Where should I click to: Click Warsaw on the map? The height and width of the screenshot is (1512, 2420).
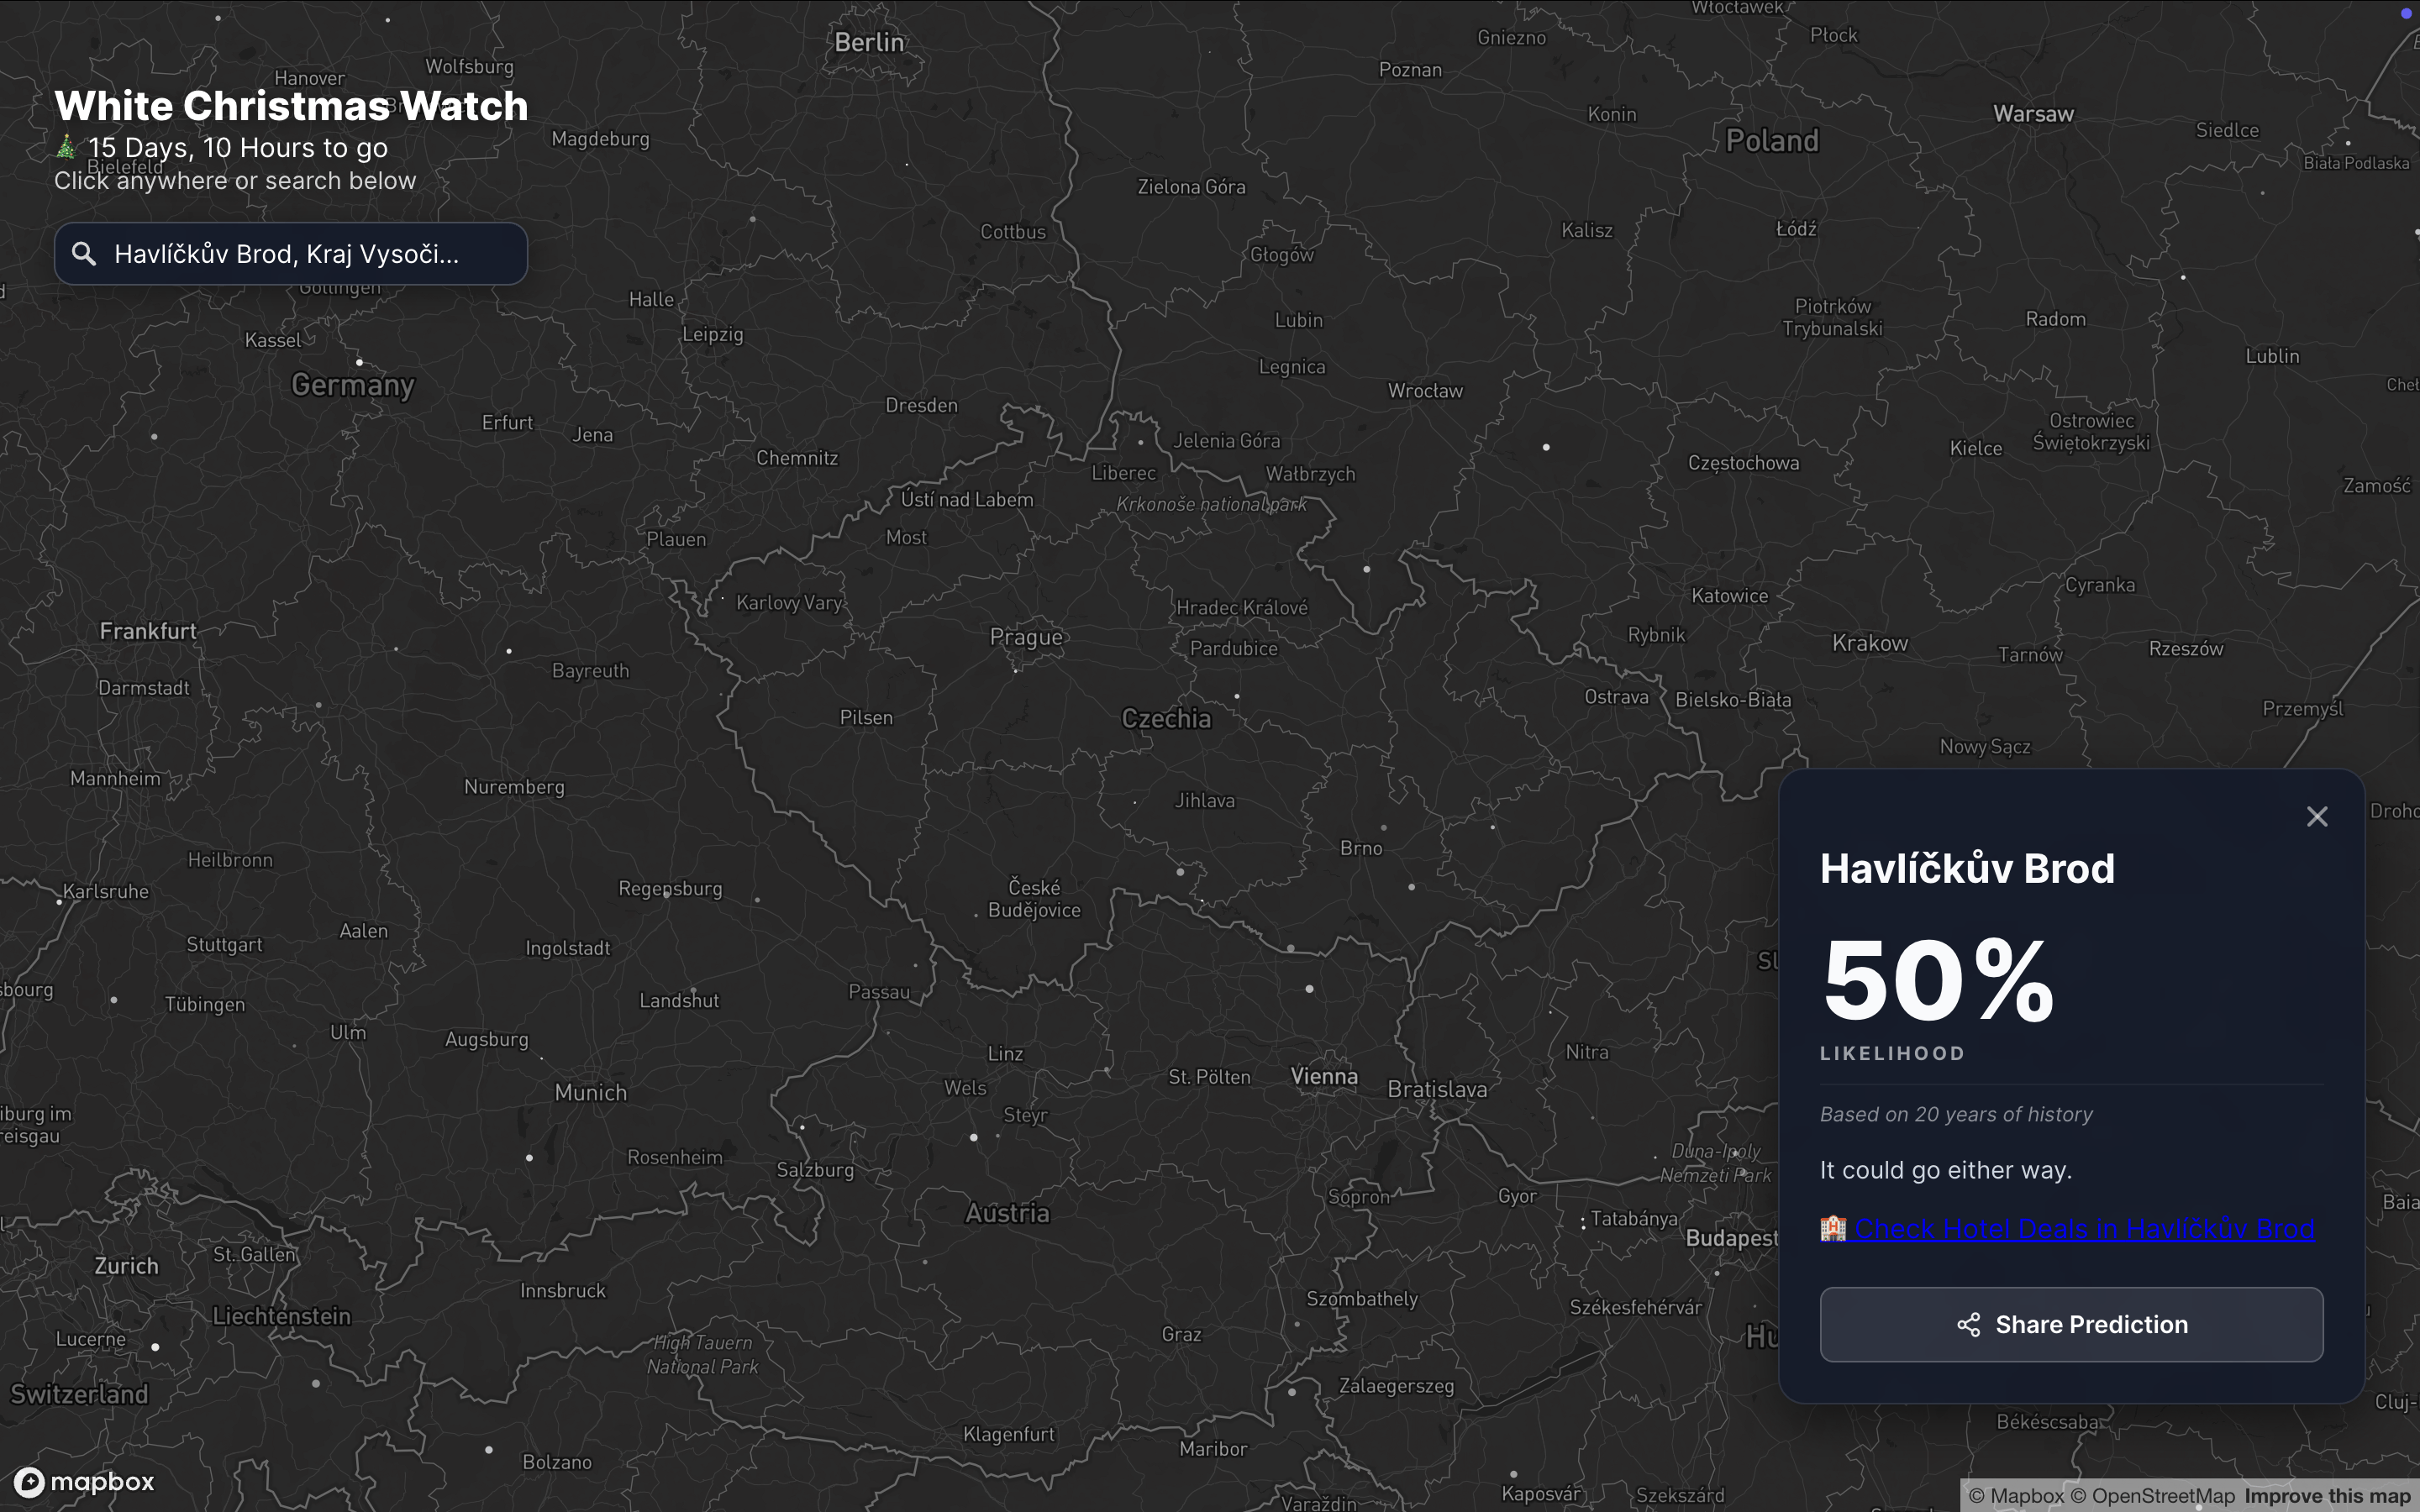[2033, 114]
